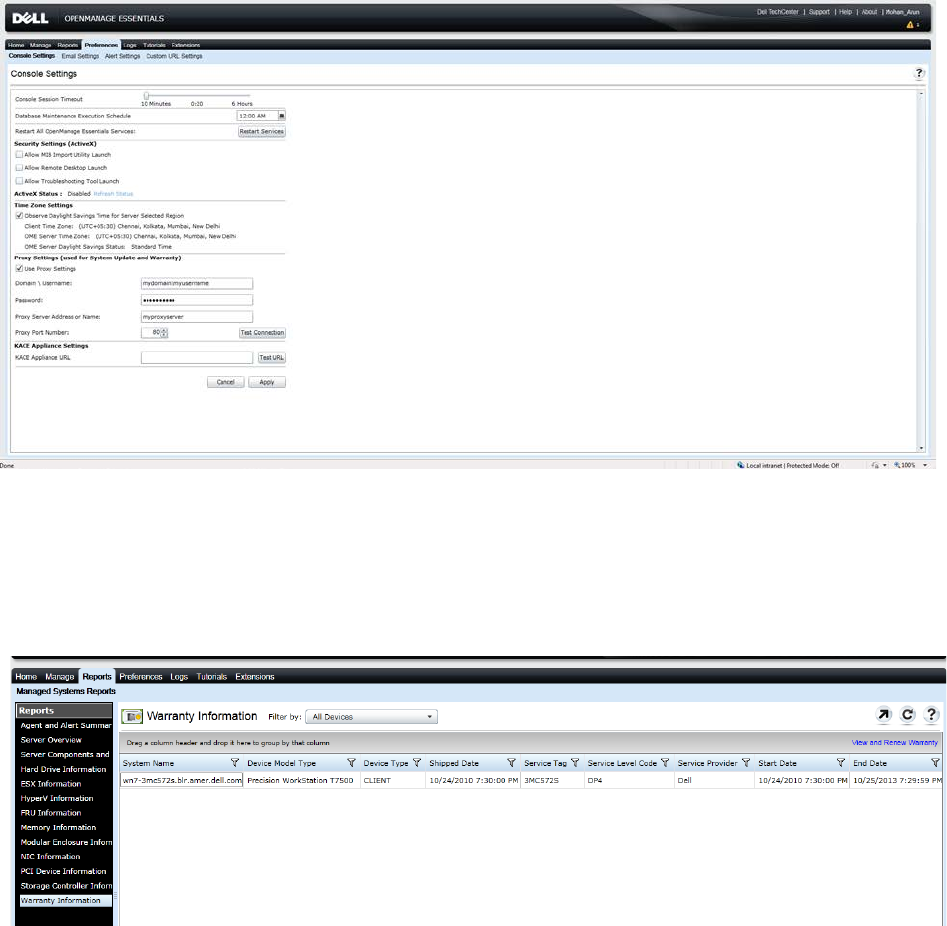Filter the Service Tag column
Viewport: 947px width, 926px height.
(x=575, y=763)
